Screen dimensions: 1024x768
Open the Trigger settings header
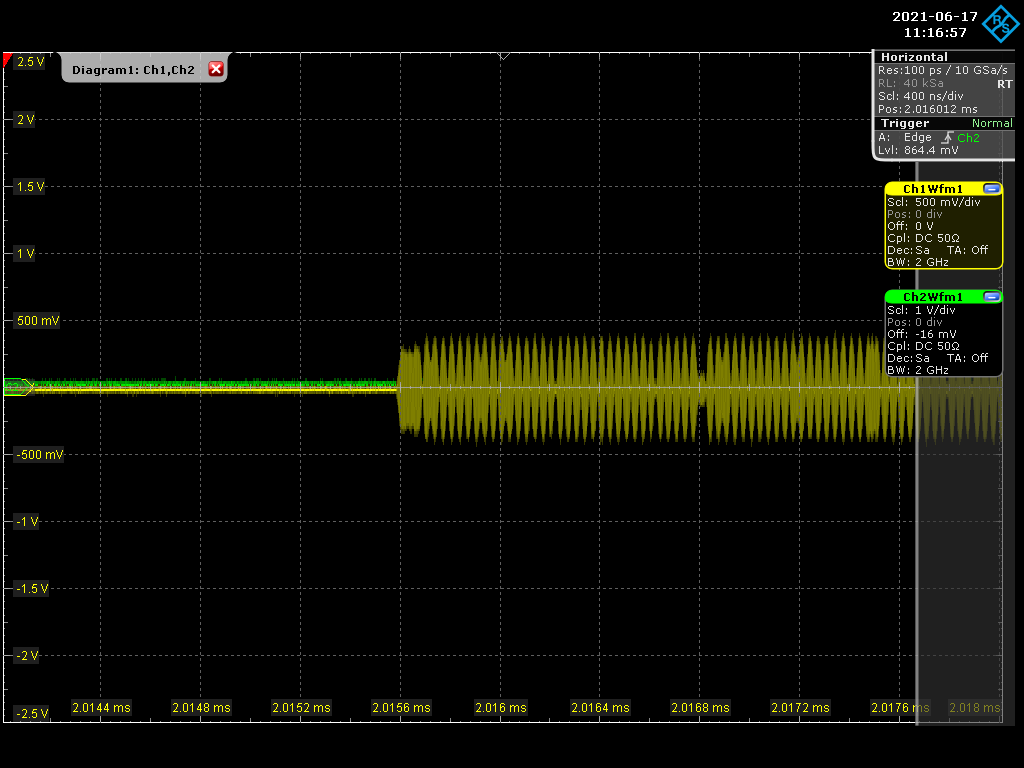(904, 123)
